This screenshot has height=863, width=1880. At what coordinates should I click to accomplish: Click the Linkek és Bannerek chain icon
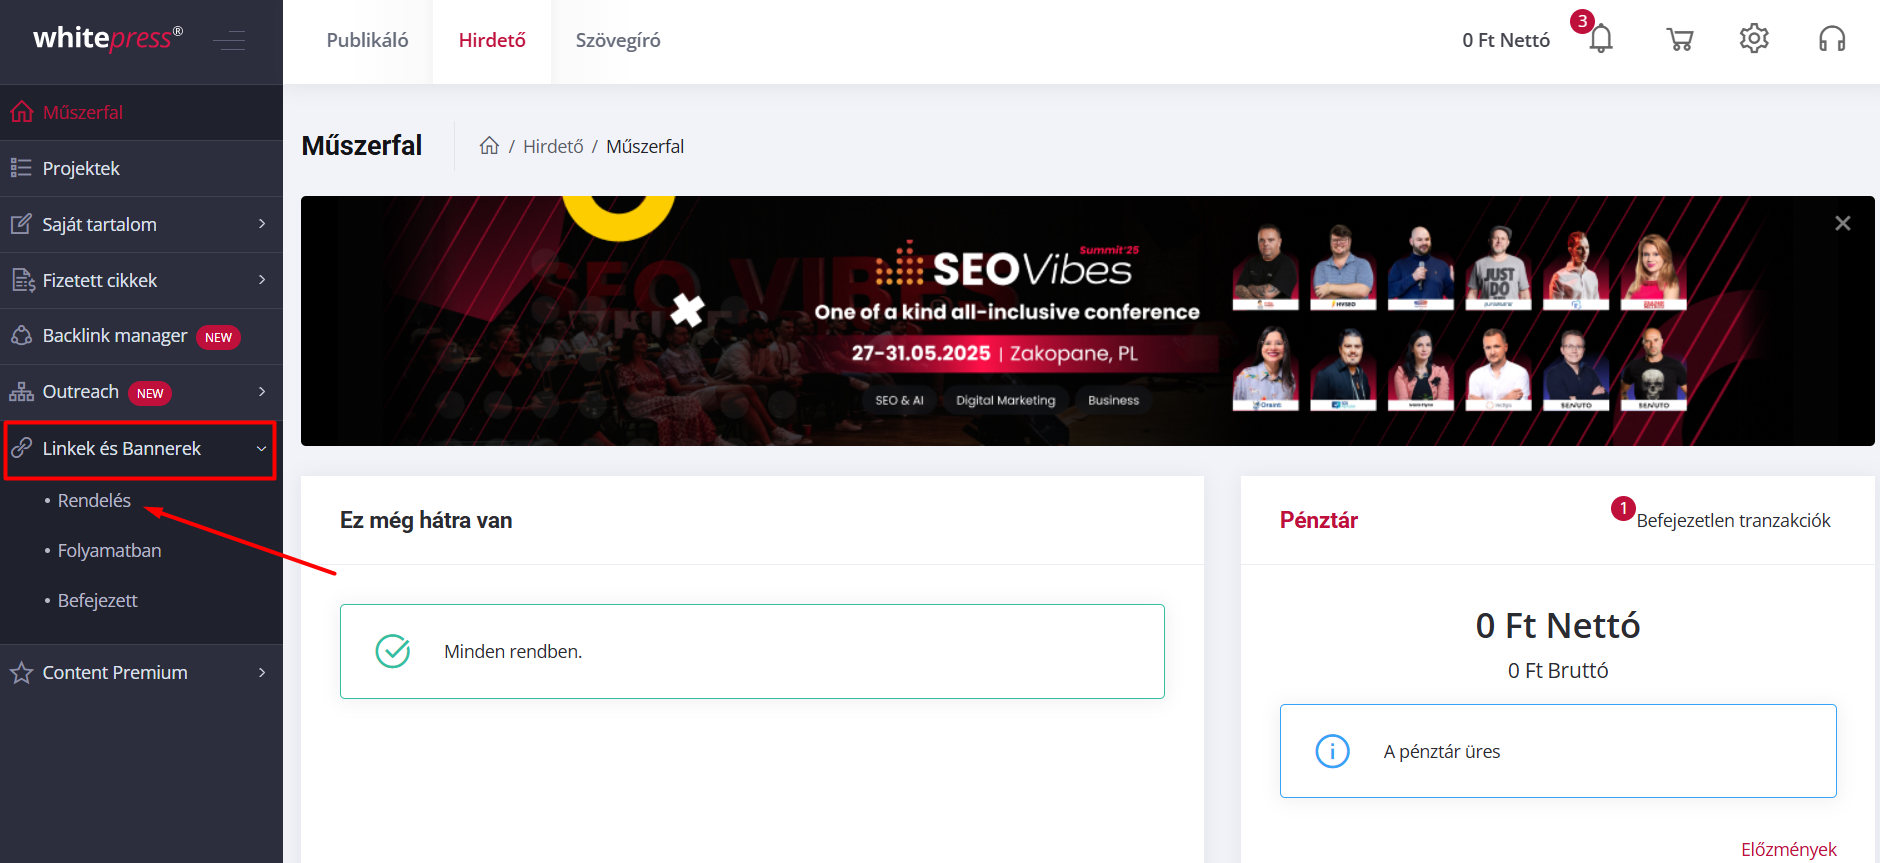21,448
